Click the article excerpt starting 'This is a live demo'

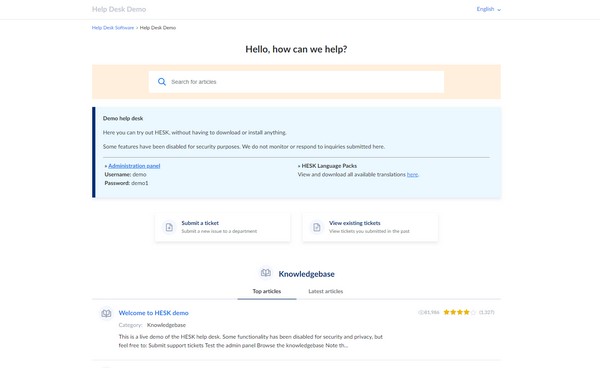coord(251,341)
